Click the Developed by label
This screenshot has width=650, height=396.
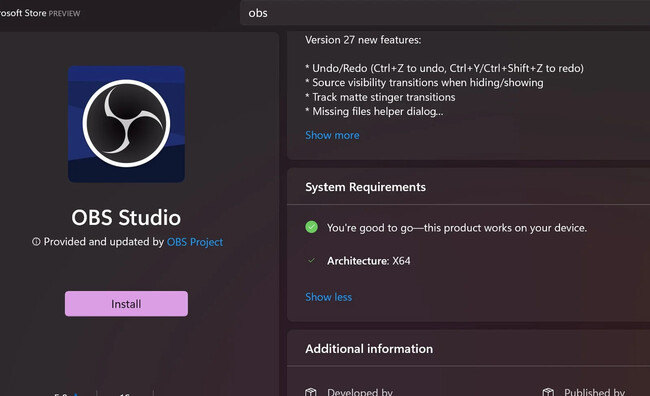click(360, 392)
